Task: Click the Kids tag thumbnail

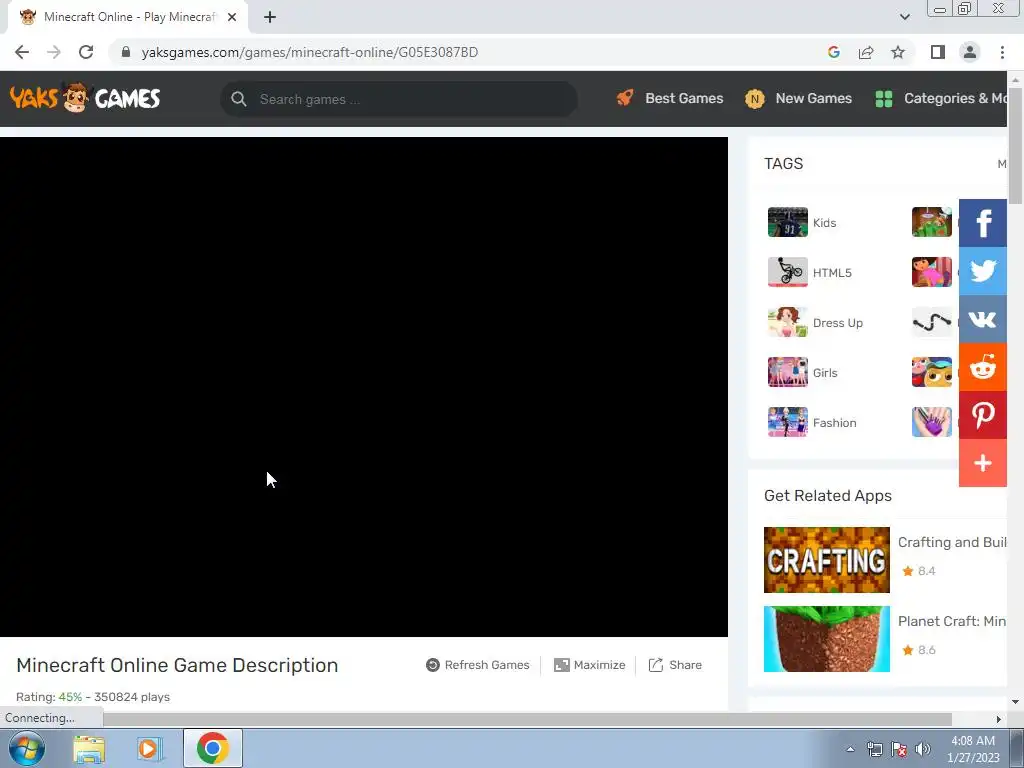Action: (x=788, y=222)
